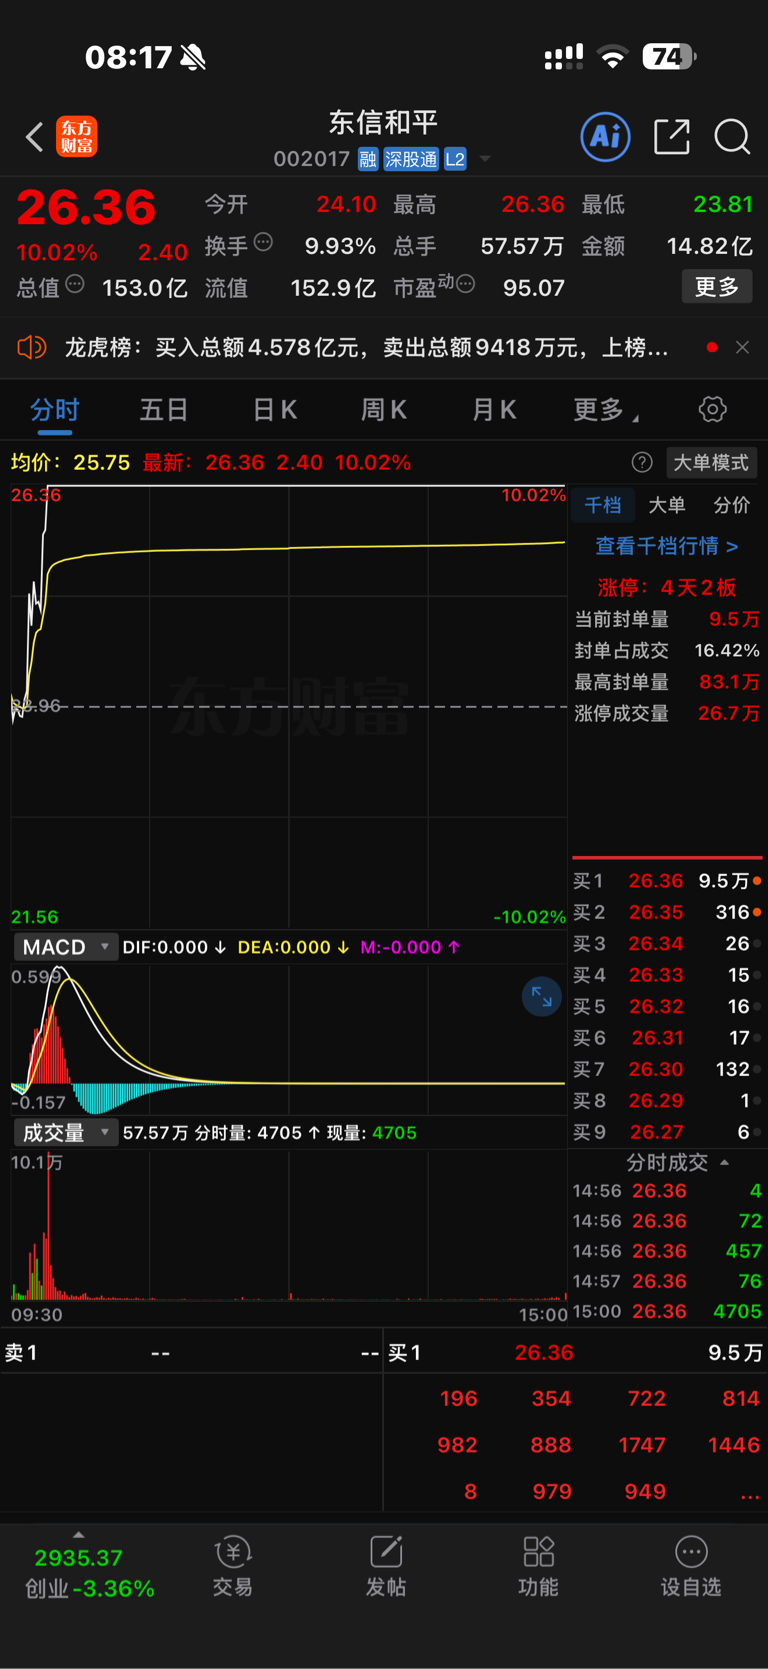Tap the 14:57 26.36 trade row
The height and width of the screenshot is (1669, 768).
(x=667, y=1281)
